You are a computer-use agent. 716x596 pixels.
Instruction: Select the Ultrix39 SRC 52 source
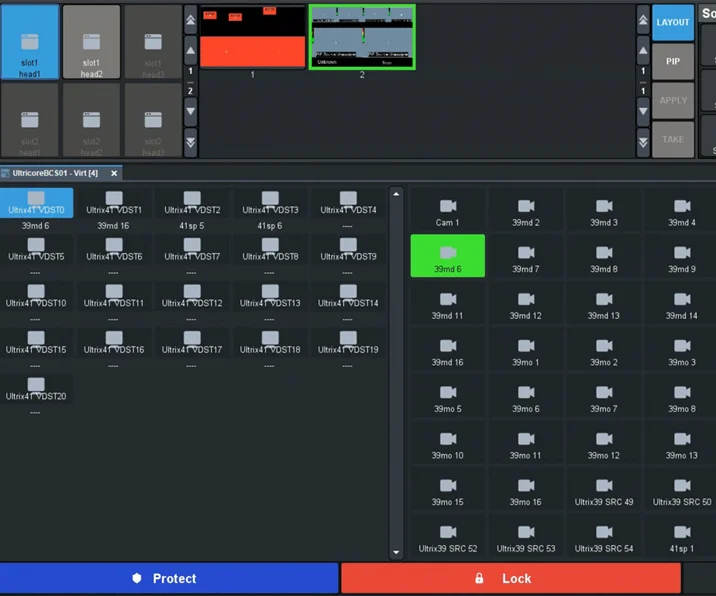[x=448, y=535]
